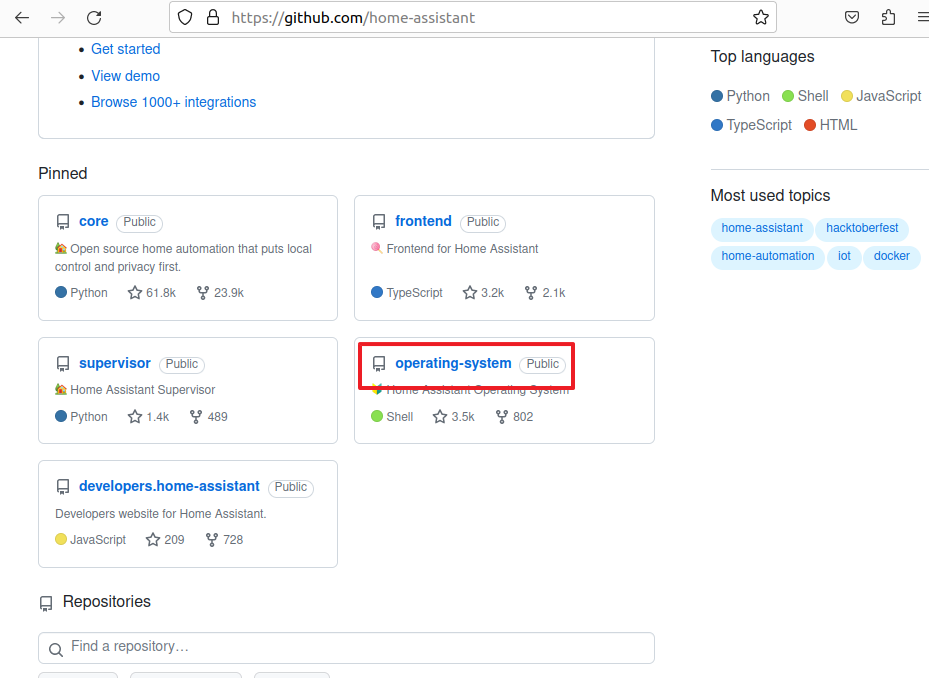This screenshot has width=929, height=678.
Task: Filter by TypeScript in Top languages
Action: click(751, 125)
